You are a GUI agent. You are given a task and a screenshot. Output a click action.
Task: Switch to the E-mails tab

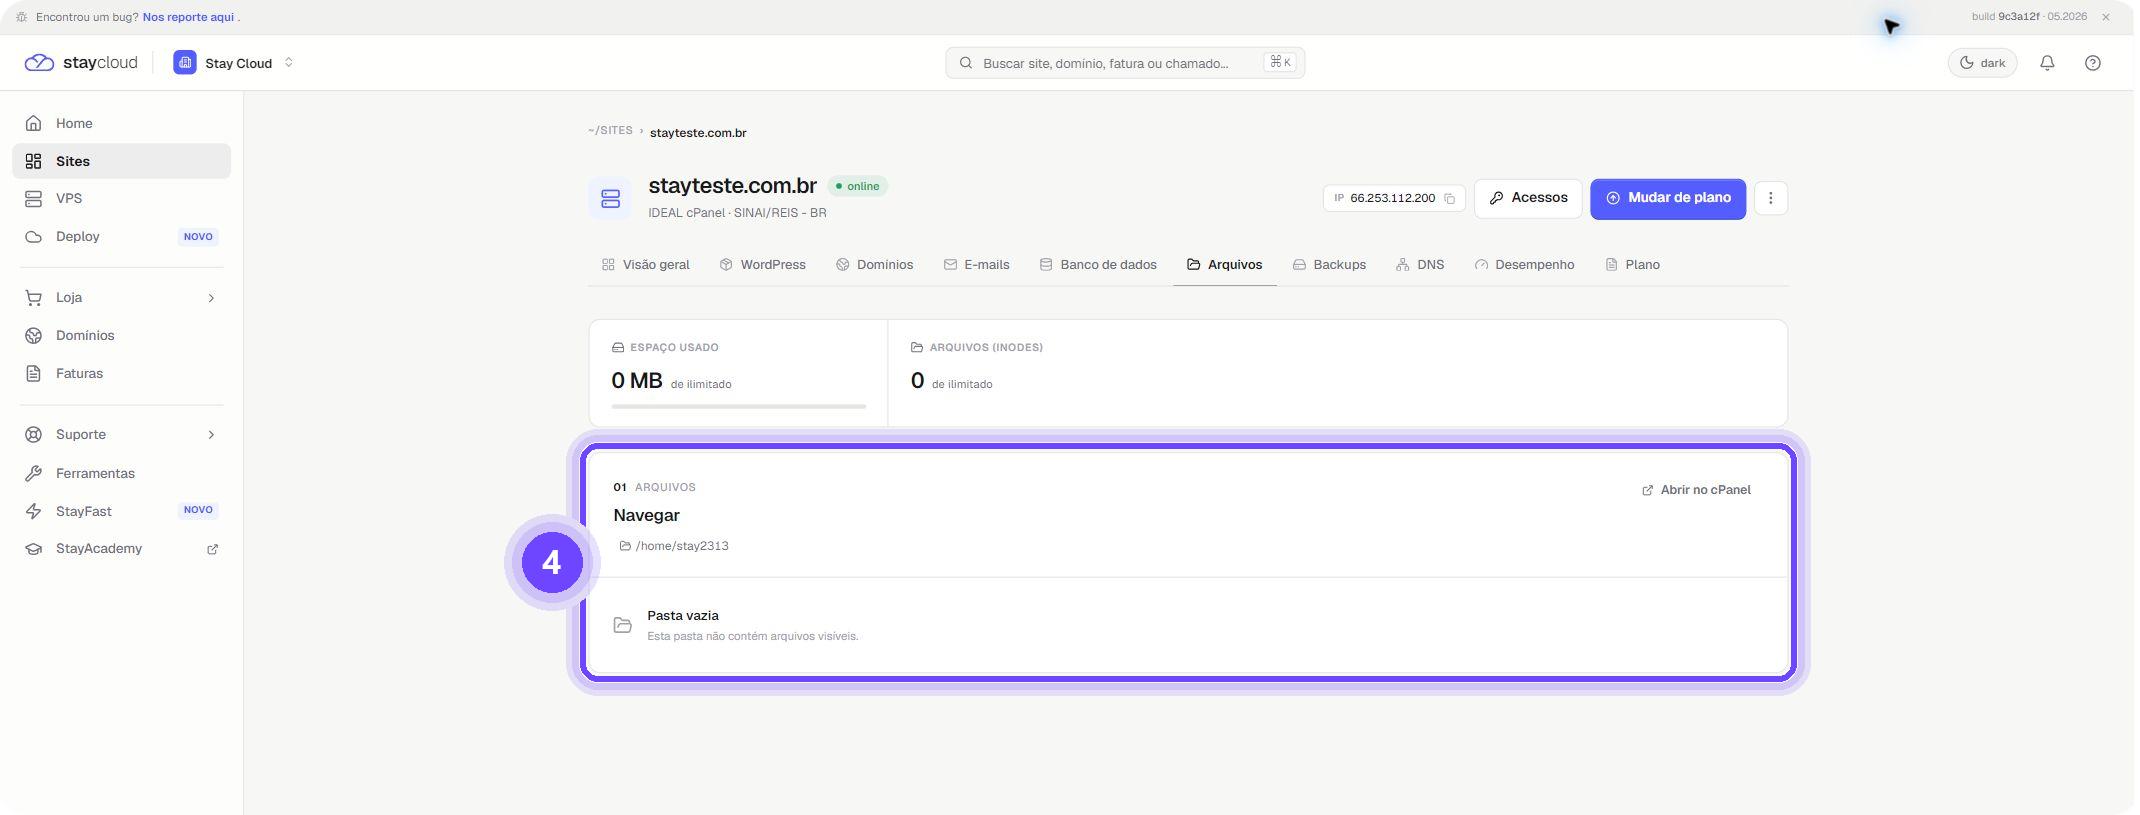point(977,265)
